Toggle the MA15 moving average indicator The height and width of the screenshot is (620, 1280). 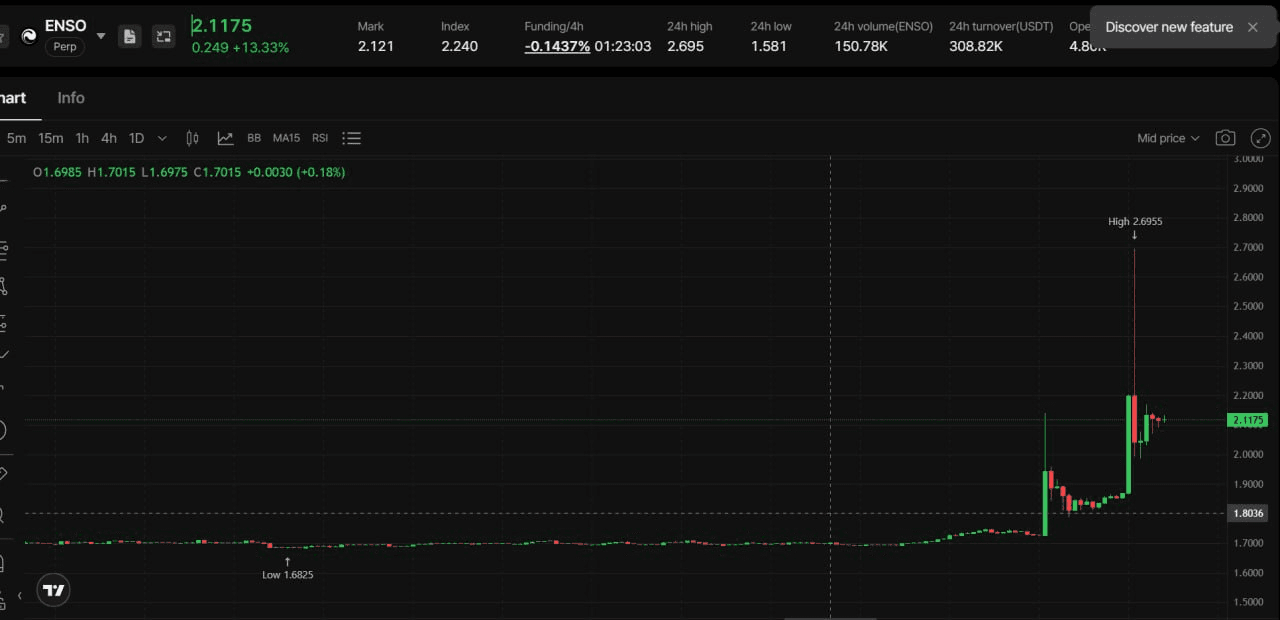click(286, 138)
